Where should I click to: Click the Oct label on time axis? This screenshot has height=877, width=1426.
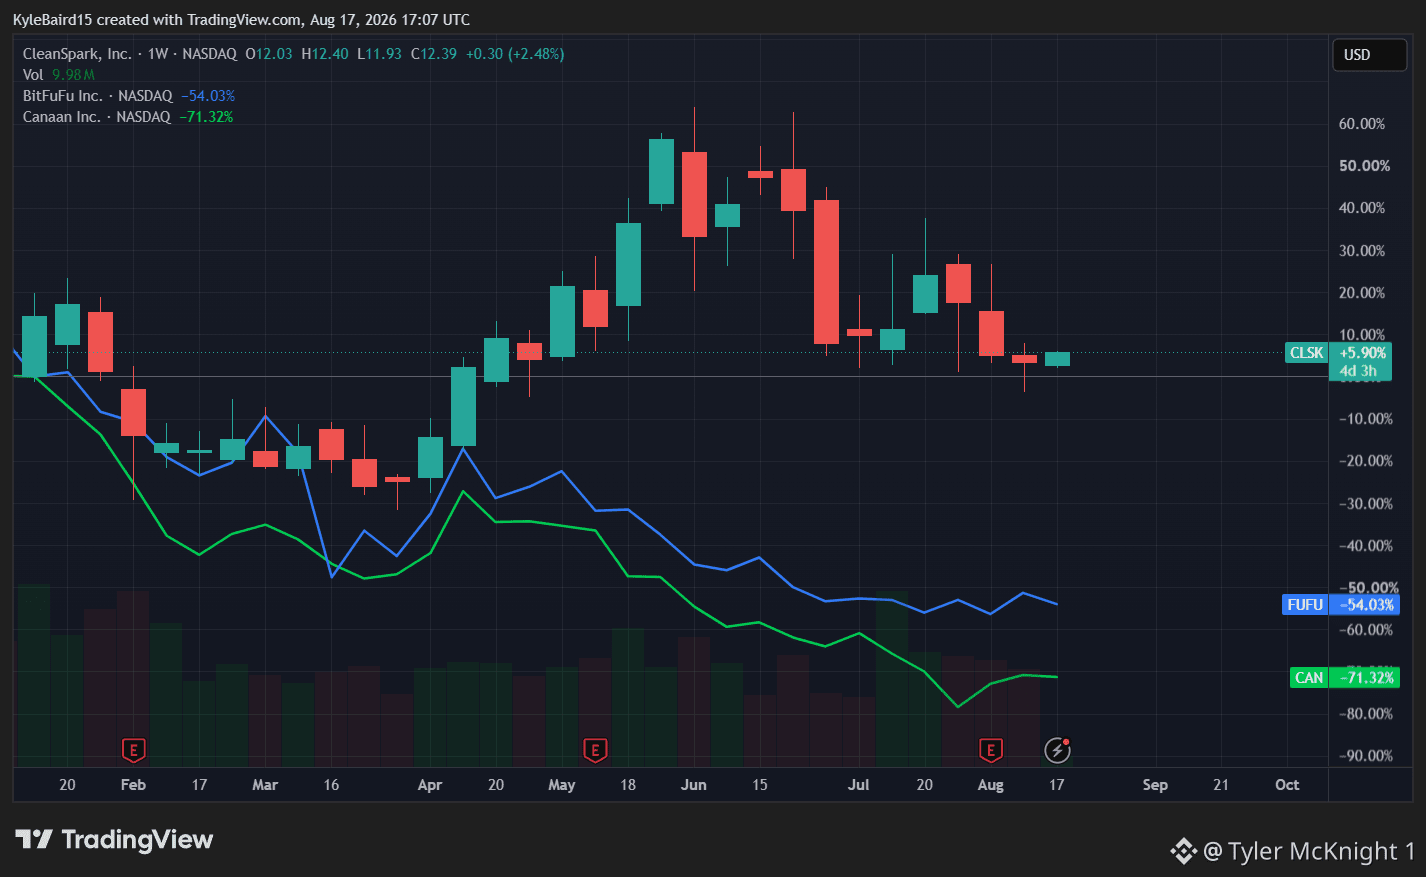(x=1287, y=785)
